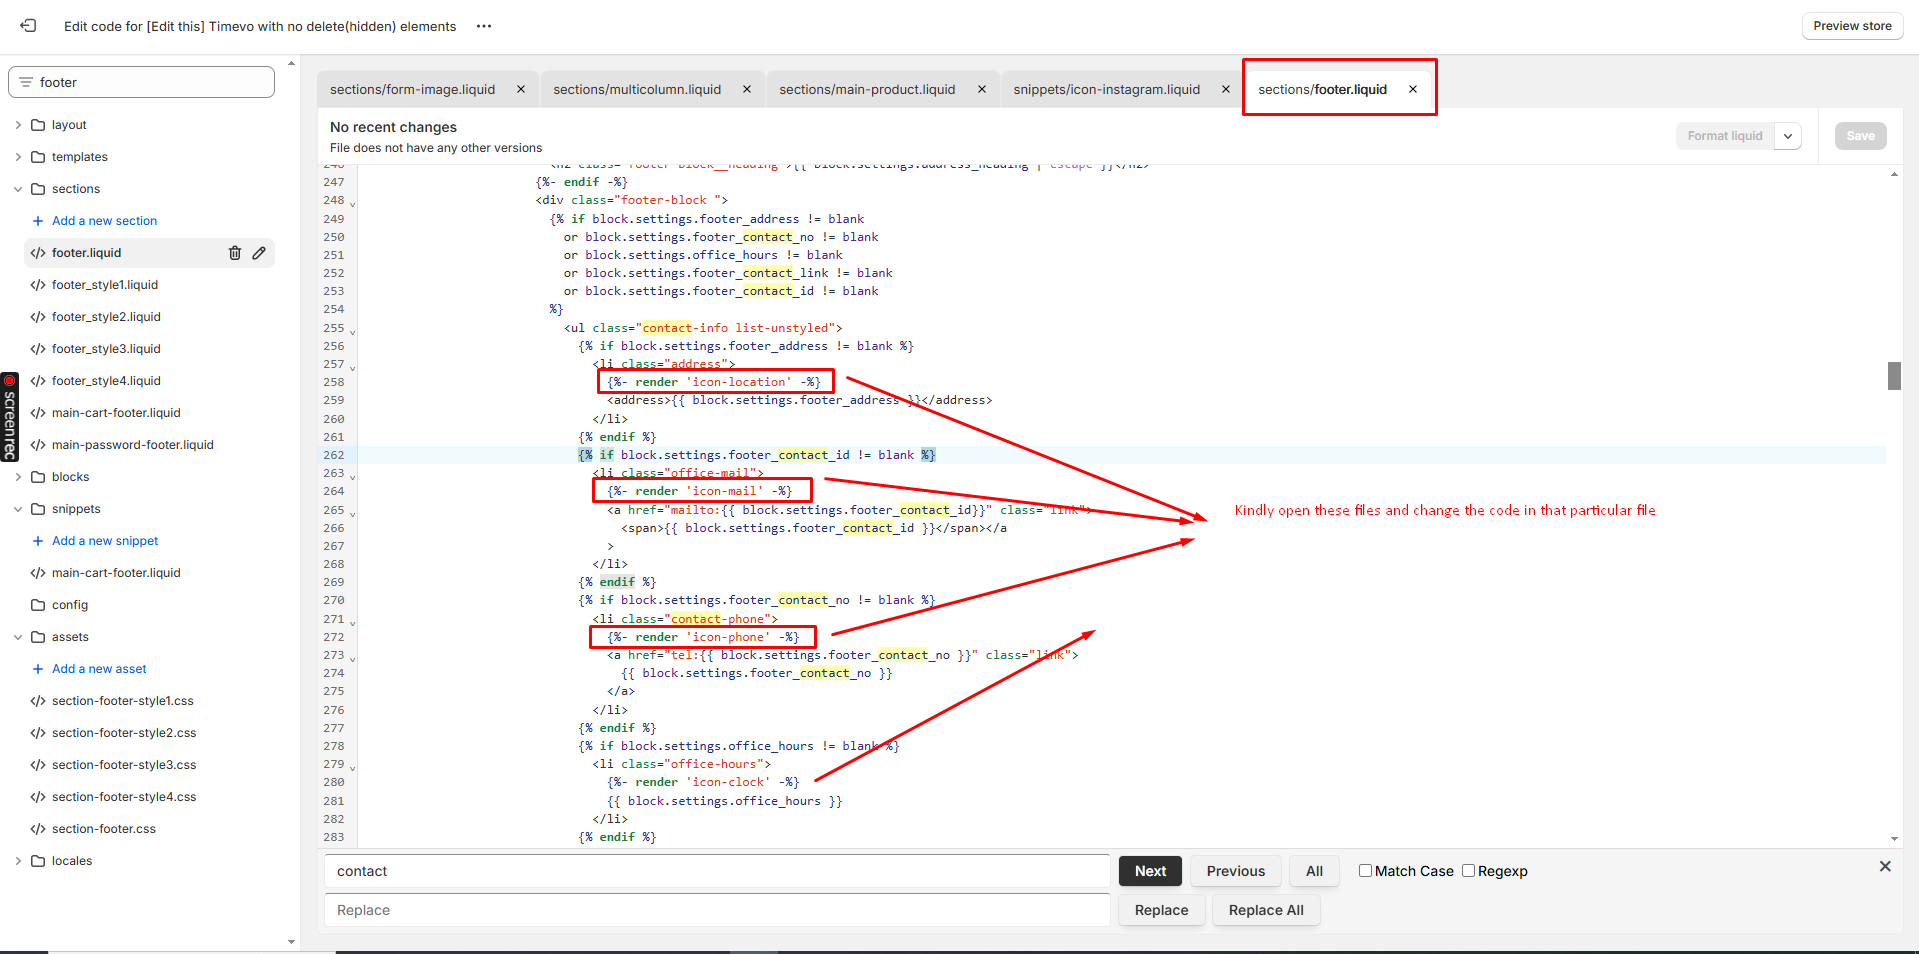Open footer_style2.liquid in the file tree
1919x954 pixels.
pyautogui.click(x=106, y=317)
